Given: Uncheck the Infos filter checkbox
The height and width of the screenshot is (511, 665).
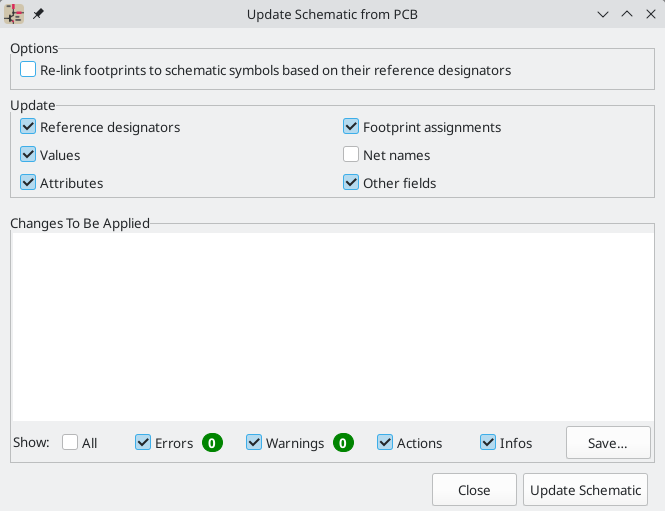Looking at the screenshot, I should [x=488, y=443].
